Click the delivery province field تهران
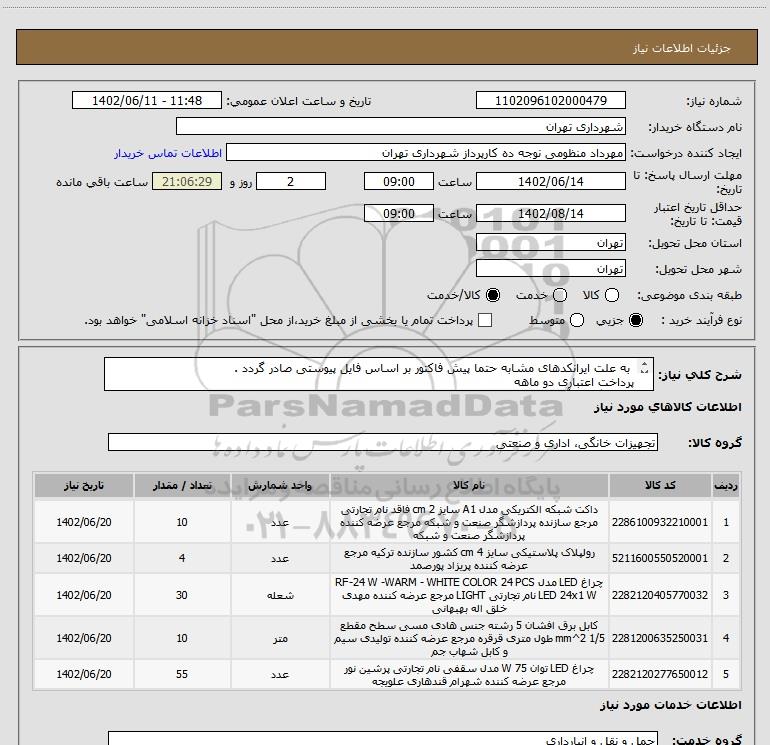Screen dimensions: 770x745 pos(550,243)
